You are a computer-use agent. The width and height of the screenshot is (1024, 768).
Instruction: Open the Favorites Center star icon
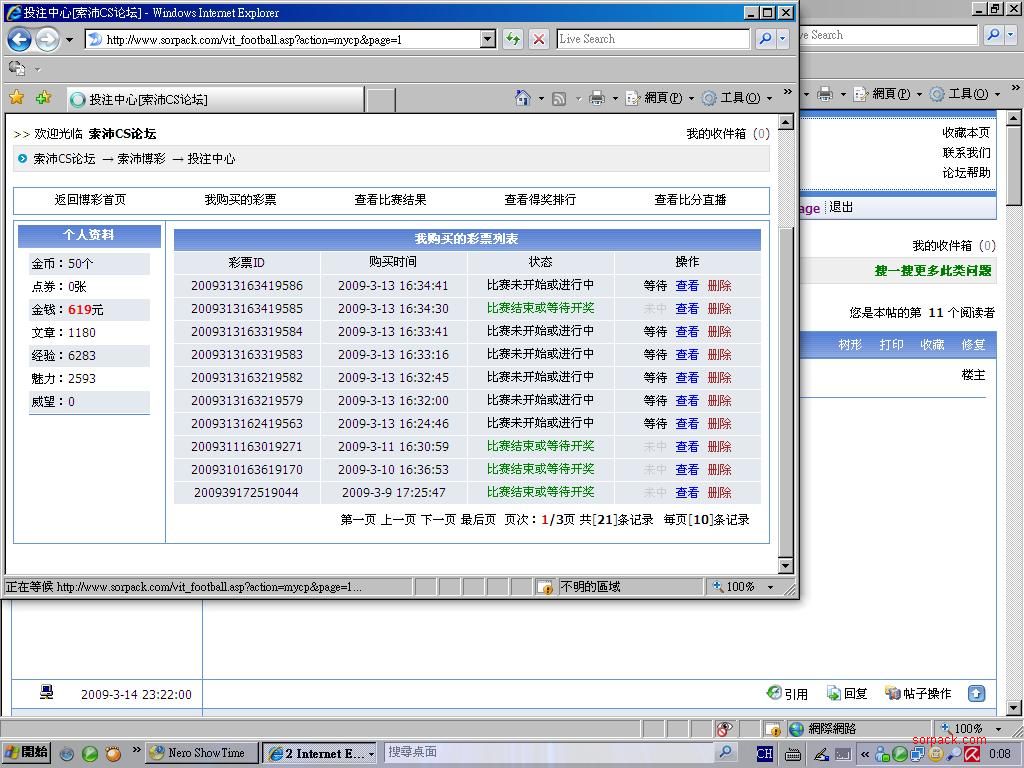16,98
